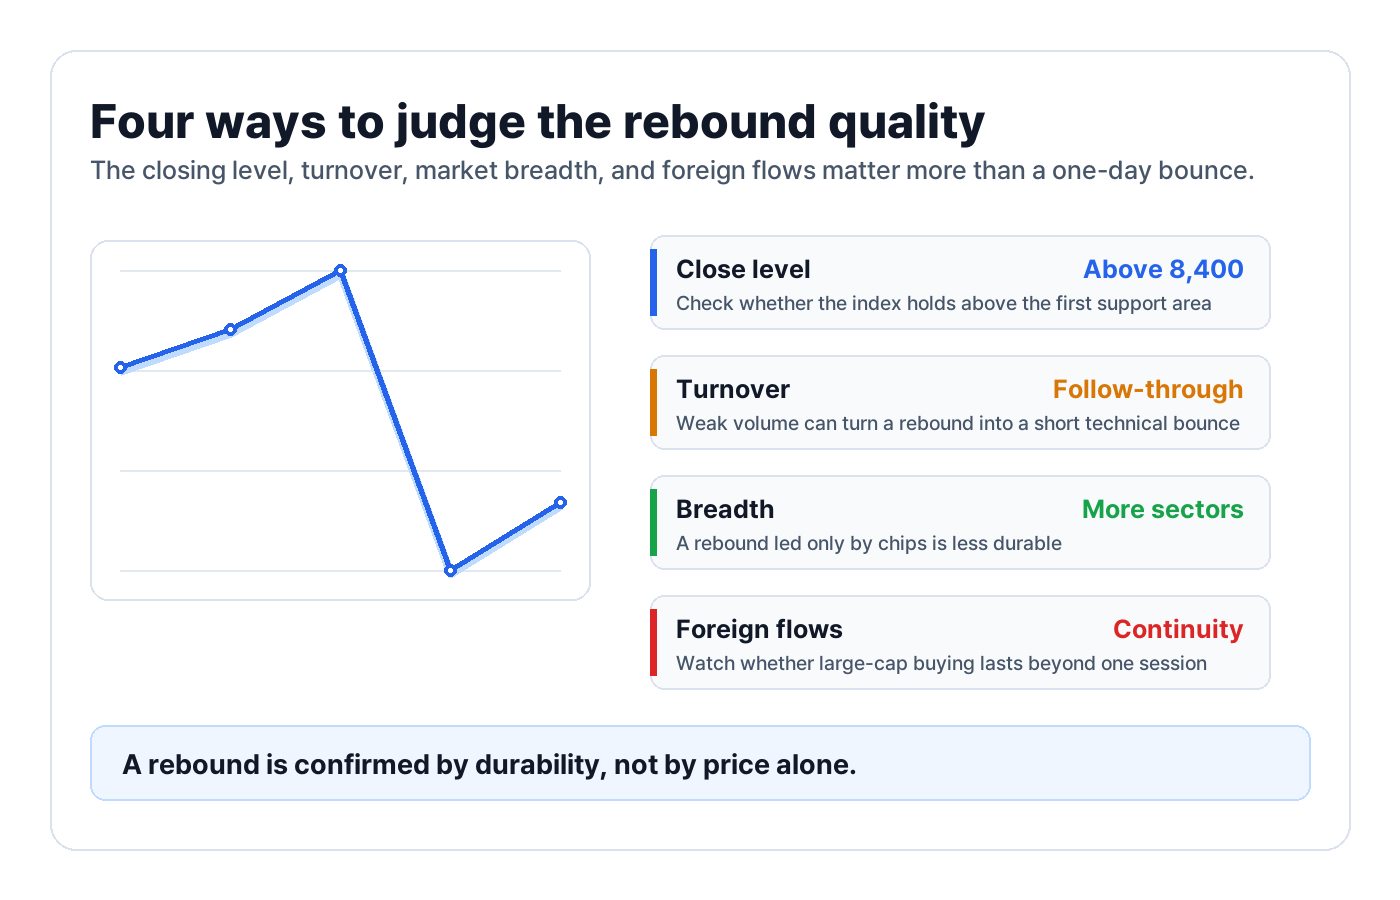This screenshot has height=900, width=1400.
Task: Click the 'Above 8,400' value label
Action: [x=1163, y=269]
